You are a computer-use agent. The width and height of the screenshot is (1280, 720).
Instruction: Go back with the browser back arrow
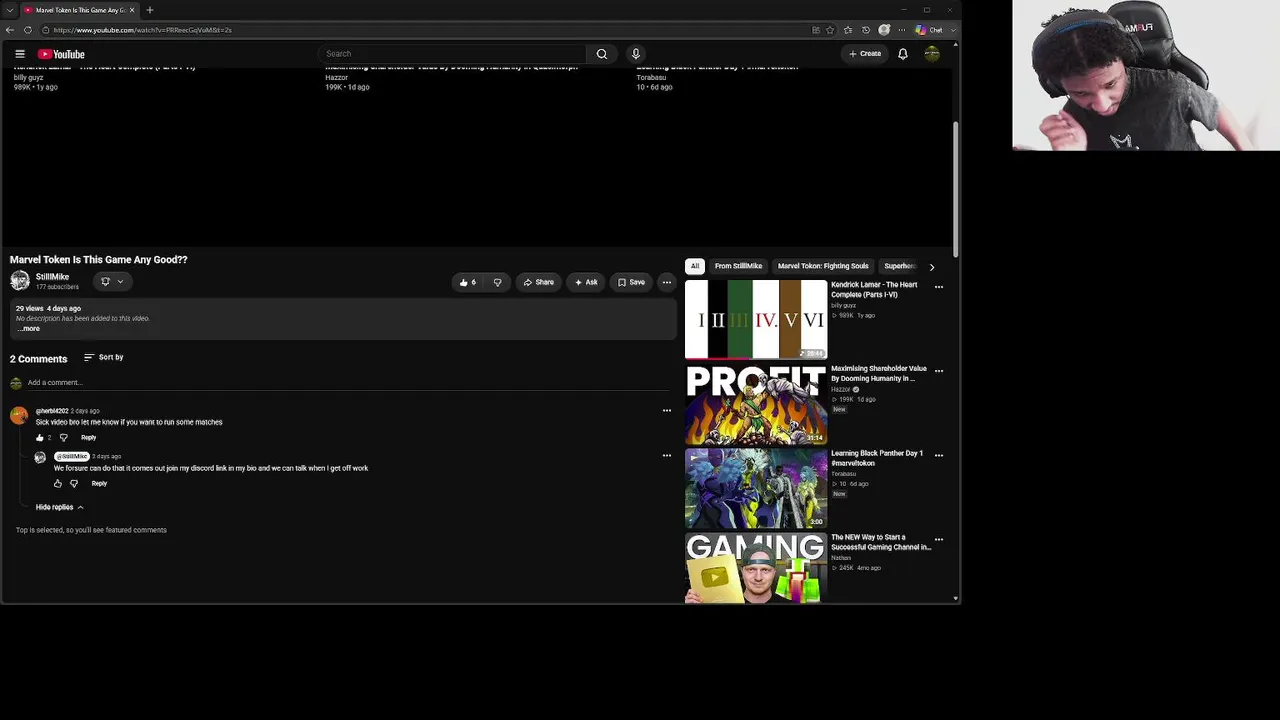(x=10, y=30)
